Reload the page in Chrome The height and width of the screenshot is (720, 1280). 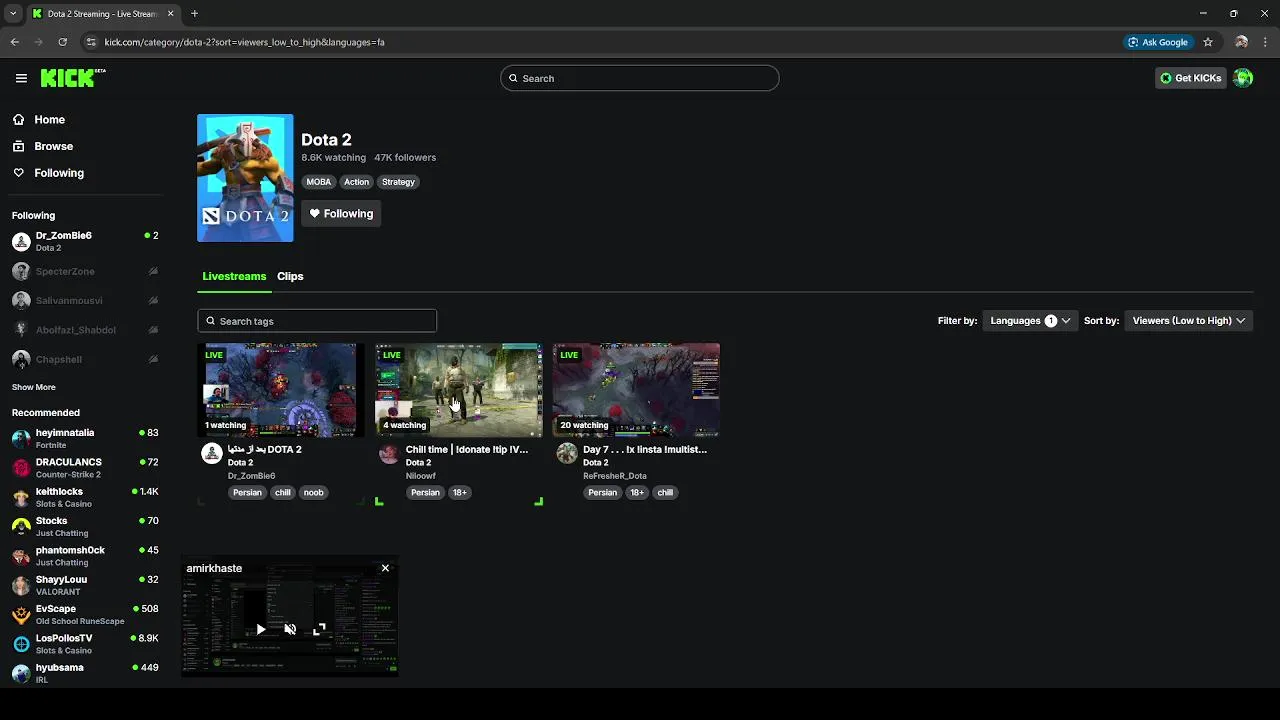[62, 42]
